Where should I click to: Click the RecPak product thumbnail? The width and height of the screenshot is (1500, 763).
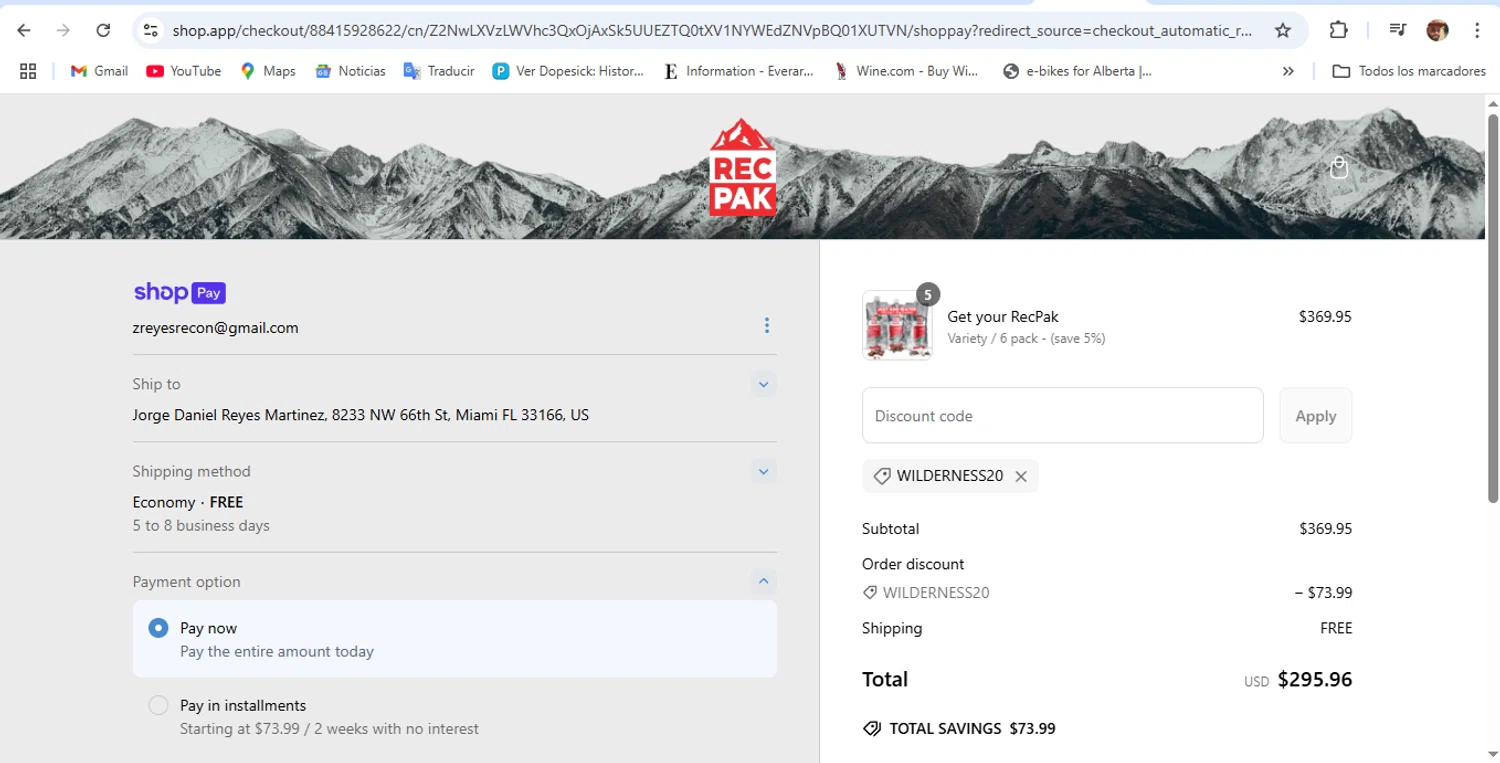pos(897,325)
